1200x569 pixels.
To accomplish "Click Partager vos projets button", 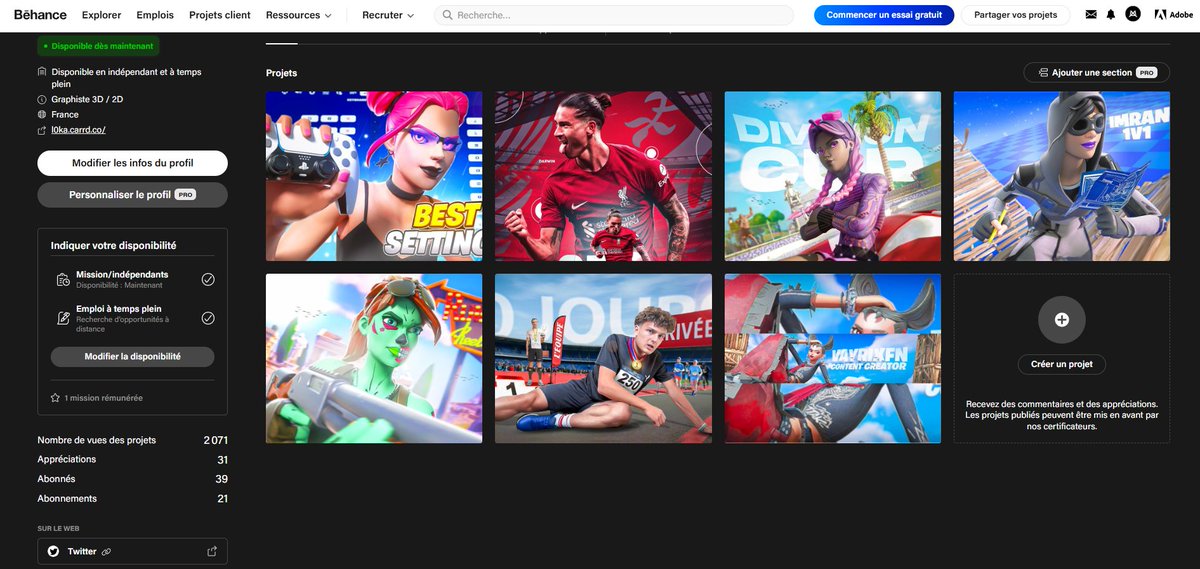I will tap(1015, 15).
